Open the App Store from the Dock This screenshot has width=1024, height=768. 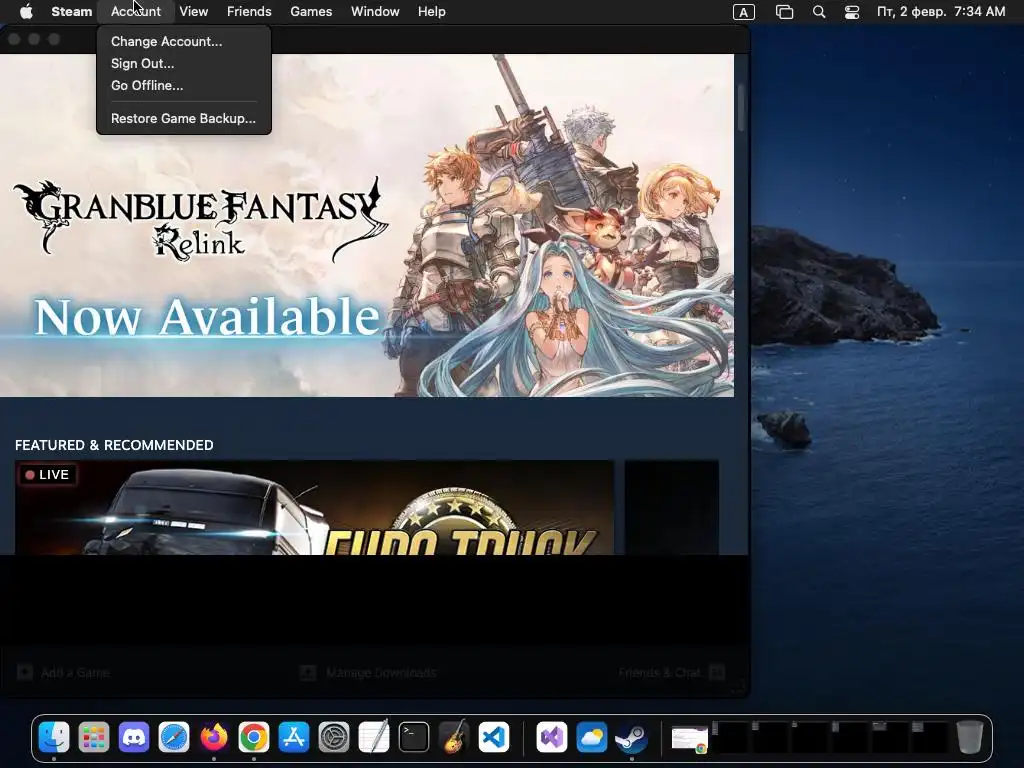[x=294, y=737]
